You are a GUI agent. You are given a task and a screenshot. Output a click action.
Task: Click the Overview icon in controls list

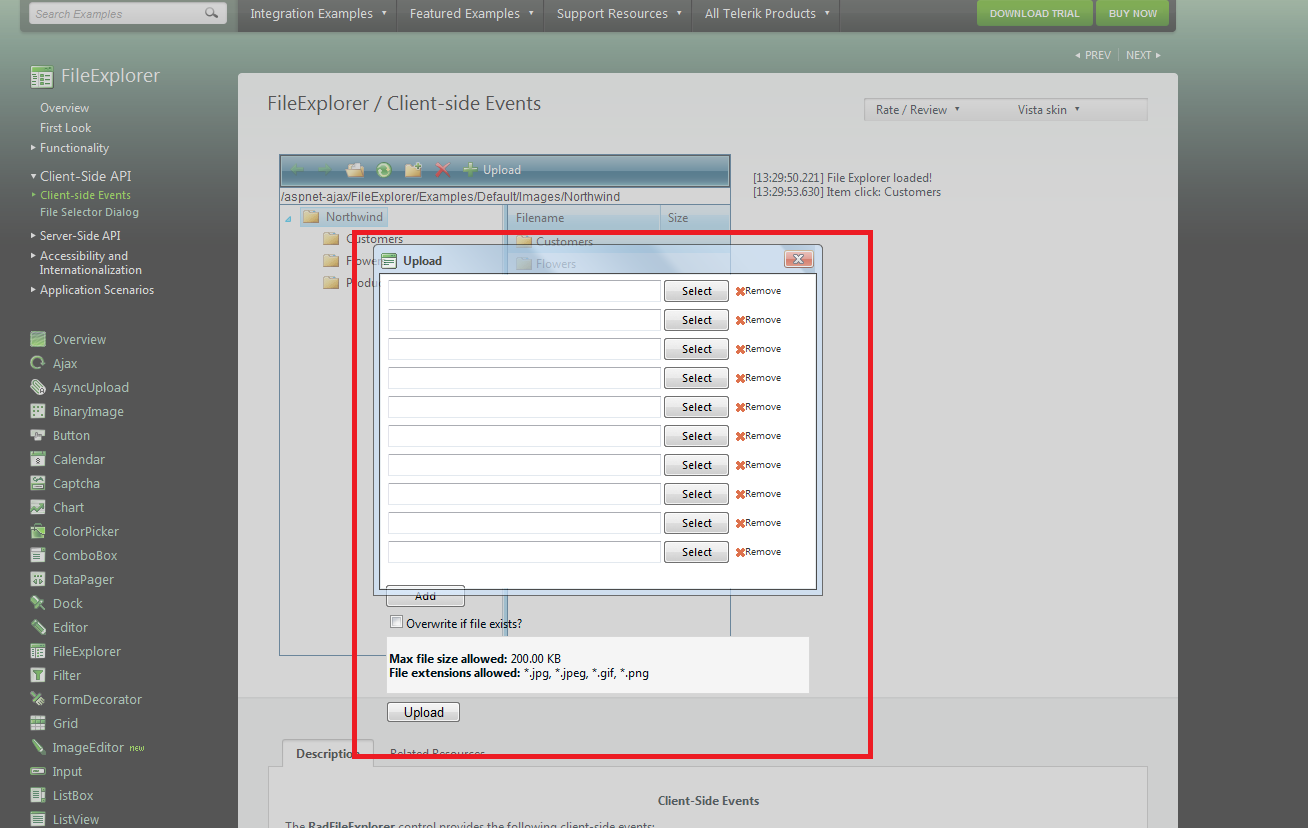[x=38, y=339]
